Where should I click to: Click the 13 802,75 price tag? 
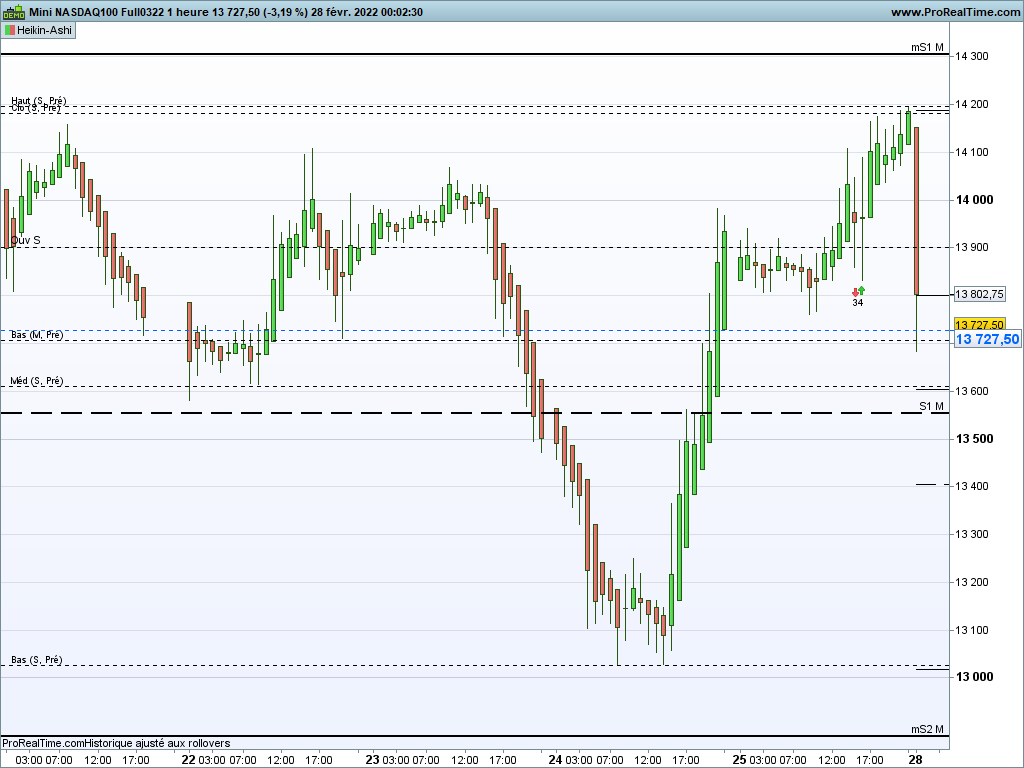click(979, 295)
